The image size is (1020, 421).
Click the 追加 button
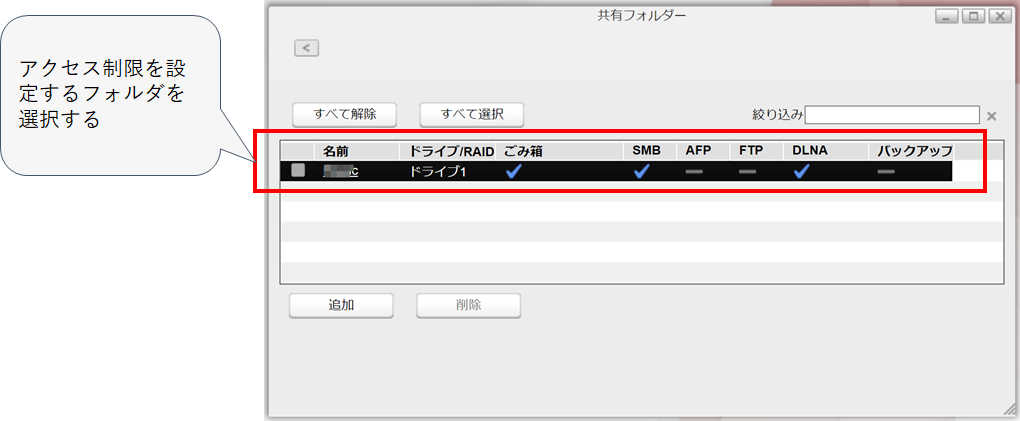341,305
